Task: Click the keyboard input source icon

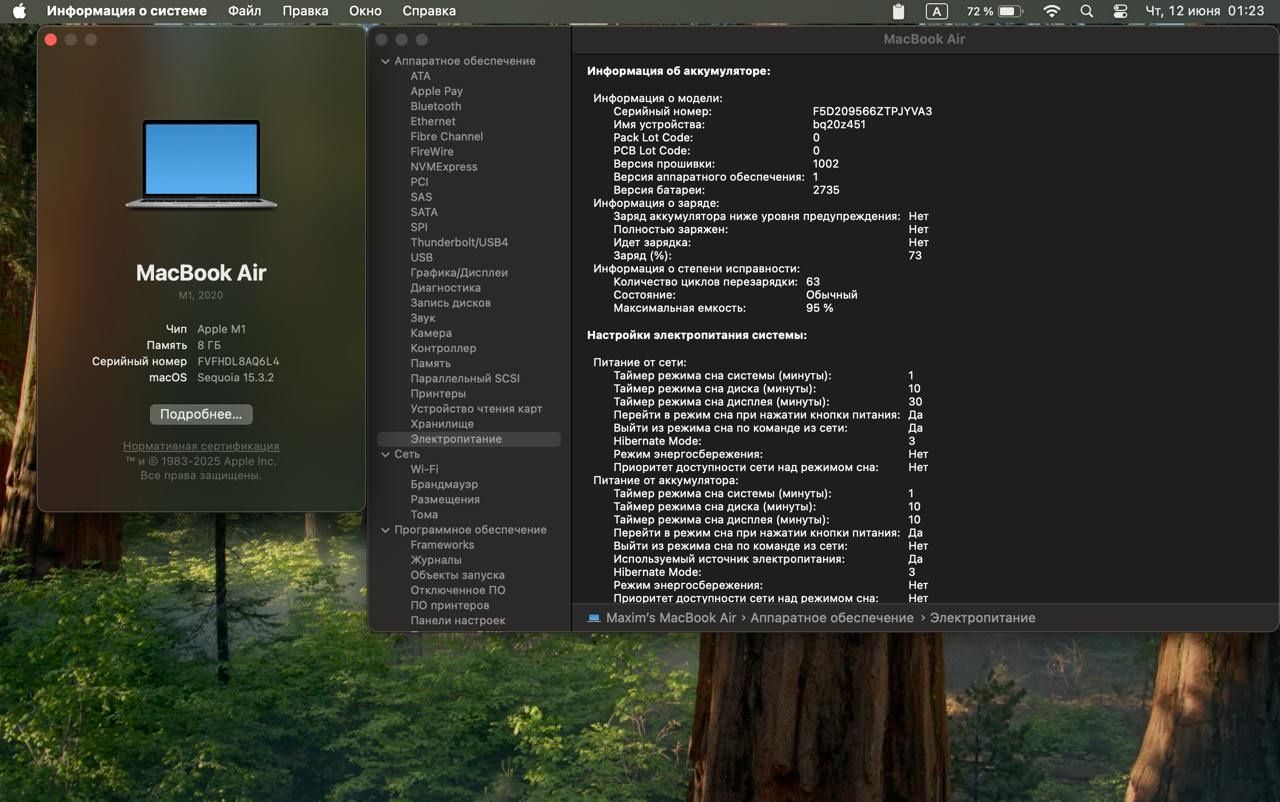Action: [936, 11]
